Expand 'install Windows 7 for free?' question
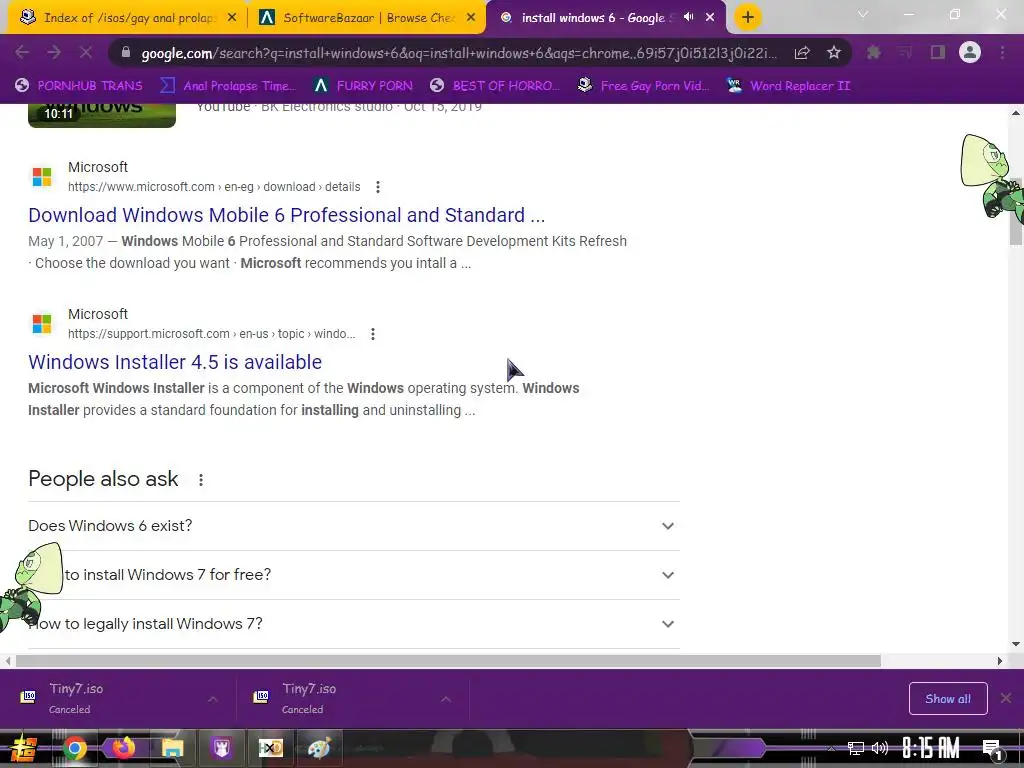 click(x=354, y=575)
